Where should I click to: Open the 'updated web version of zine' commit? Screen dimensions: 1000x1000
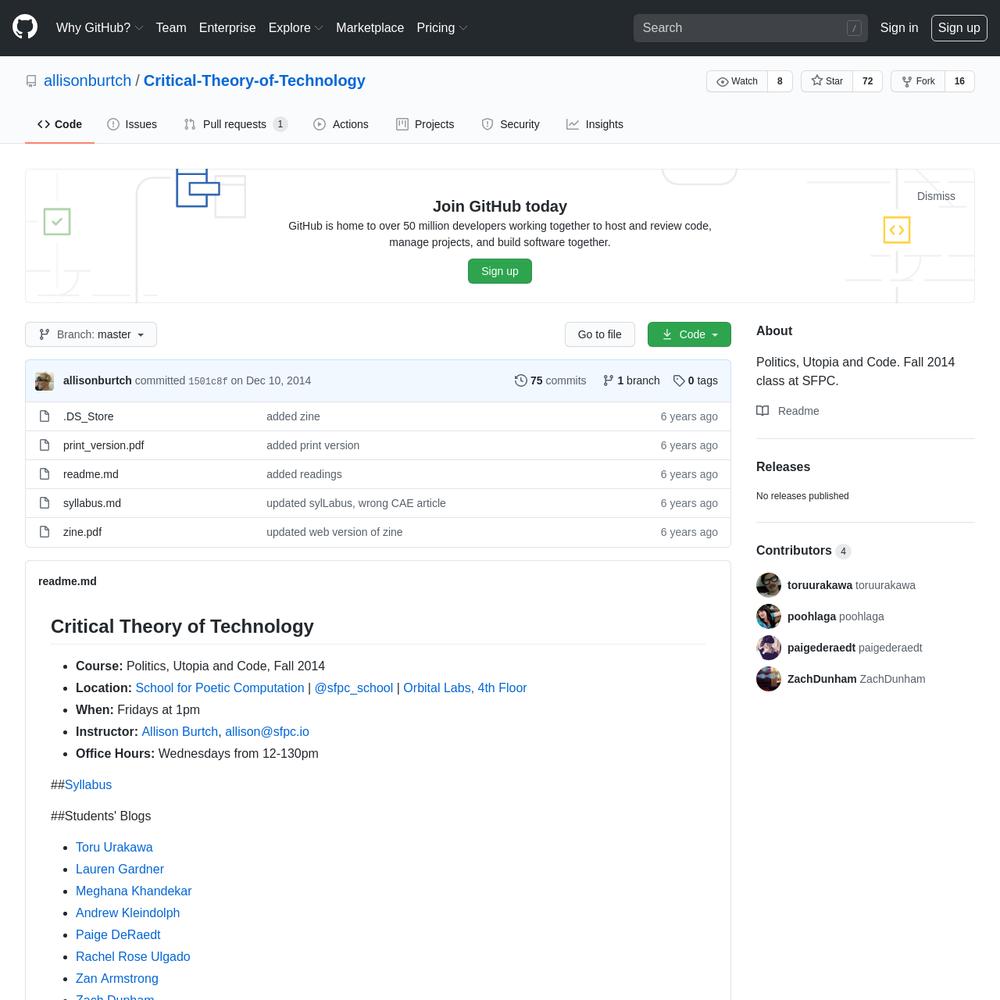pos(334,532)
